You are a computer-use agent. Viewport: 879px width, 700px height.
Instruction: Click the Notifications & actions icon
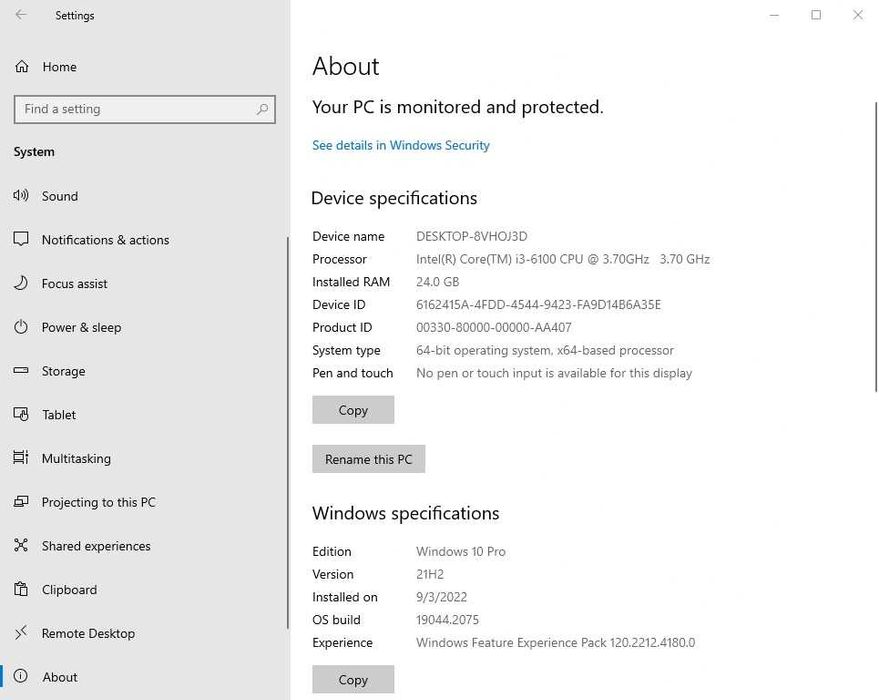[x=21, y=239]
